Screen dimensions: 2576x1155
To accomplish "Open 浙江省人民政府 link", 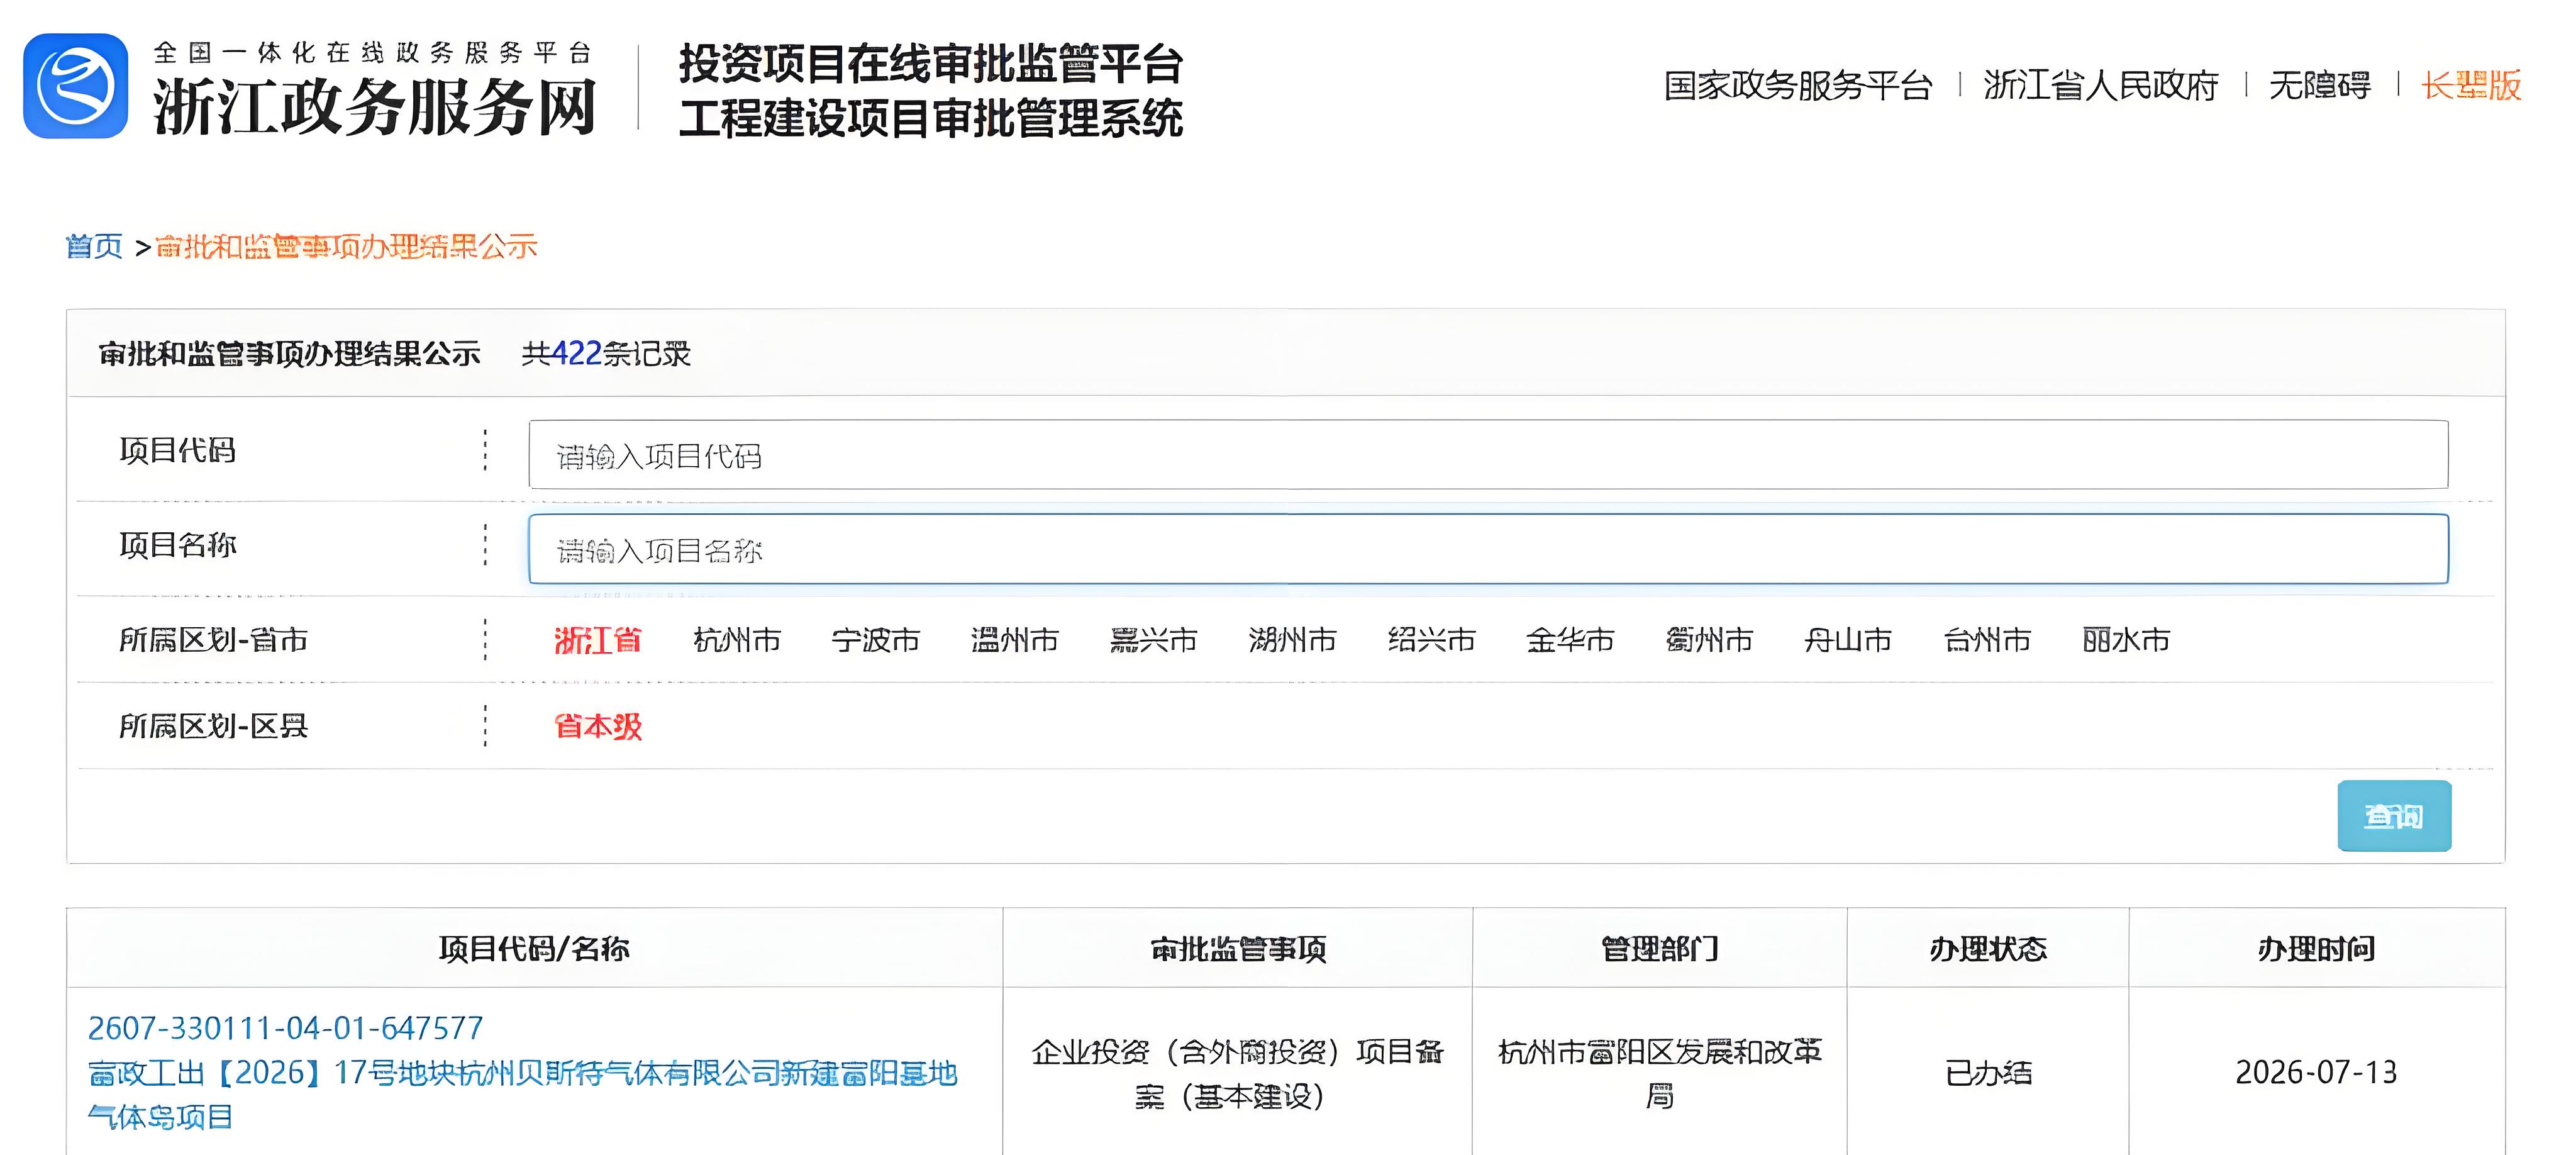I will point(2101,85).
